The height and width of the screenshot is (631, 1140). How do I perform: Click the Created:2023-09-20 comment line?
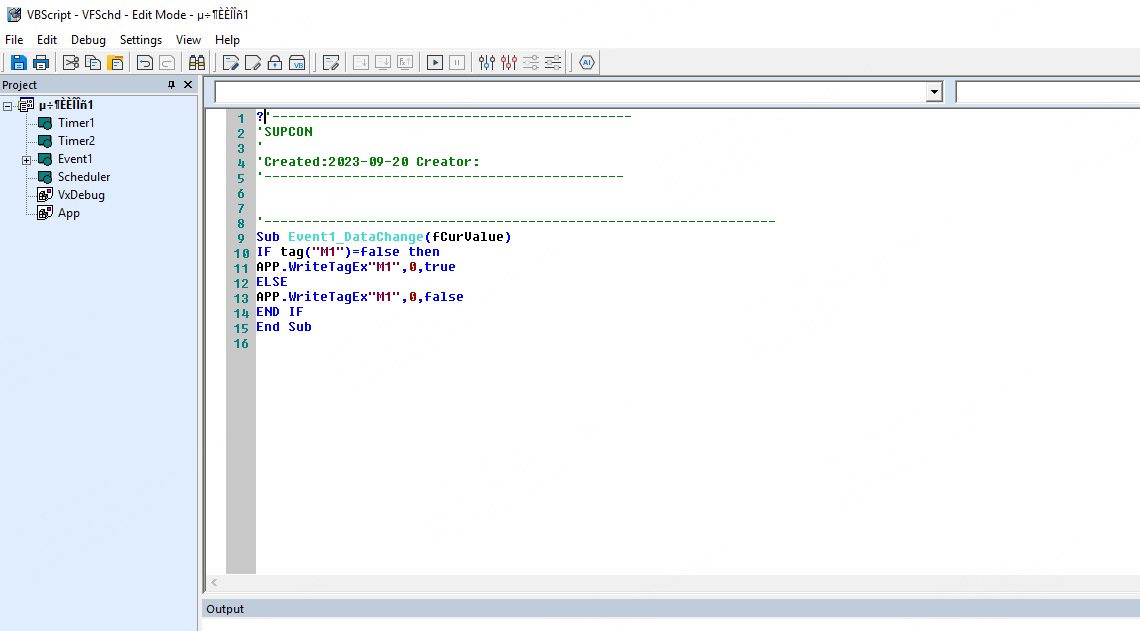pyautogui.click(x=369, y=162)
